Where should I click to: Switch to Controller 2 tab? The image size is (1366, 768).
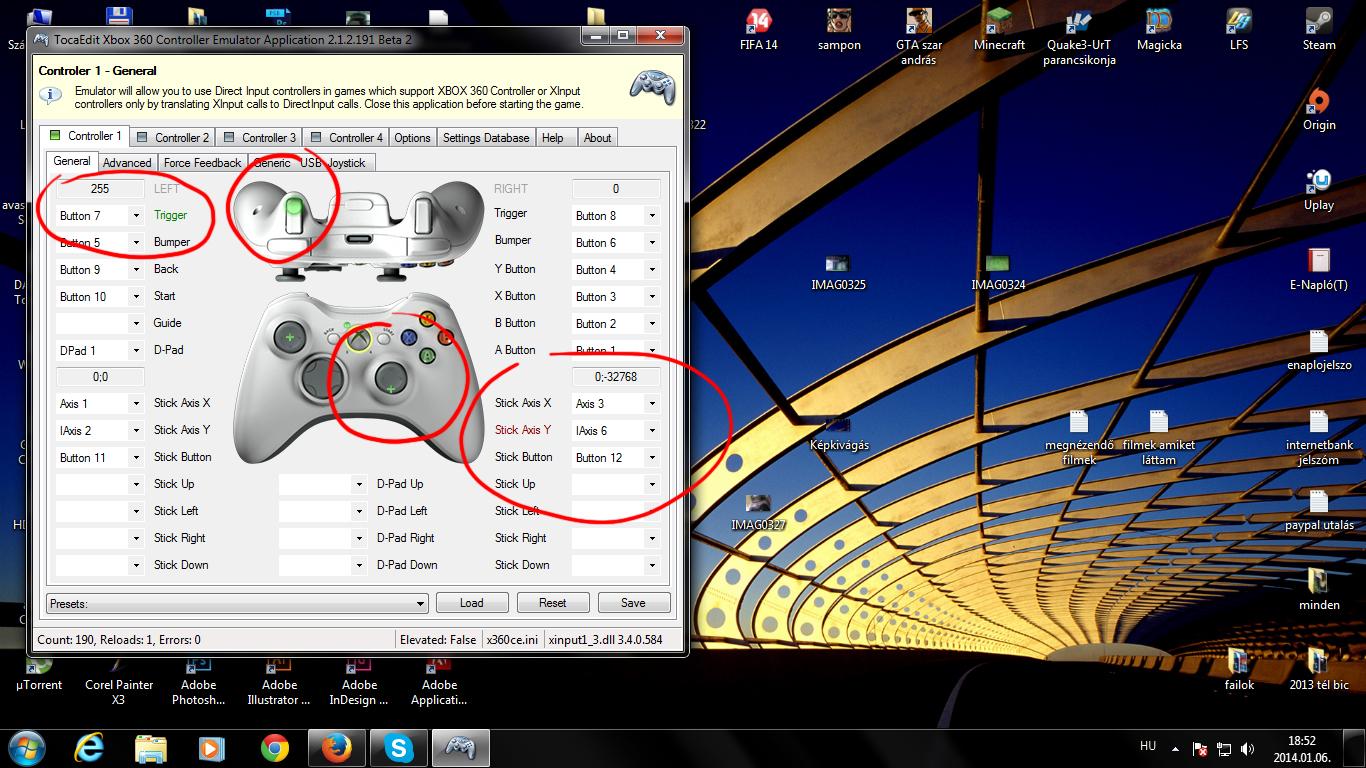pos(172,137)
